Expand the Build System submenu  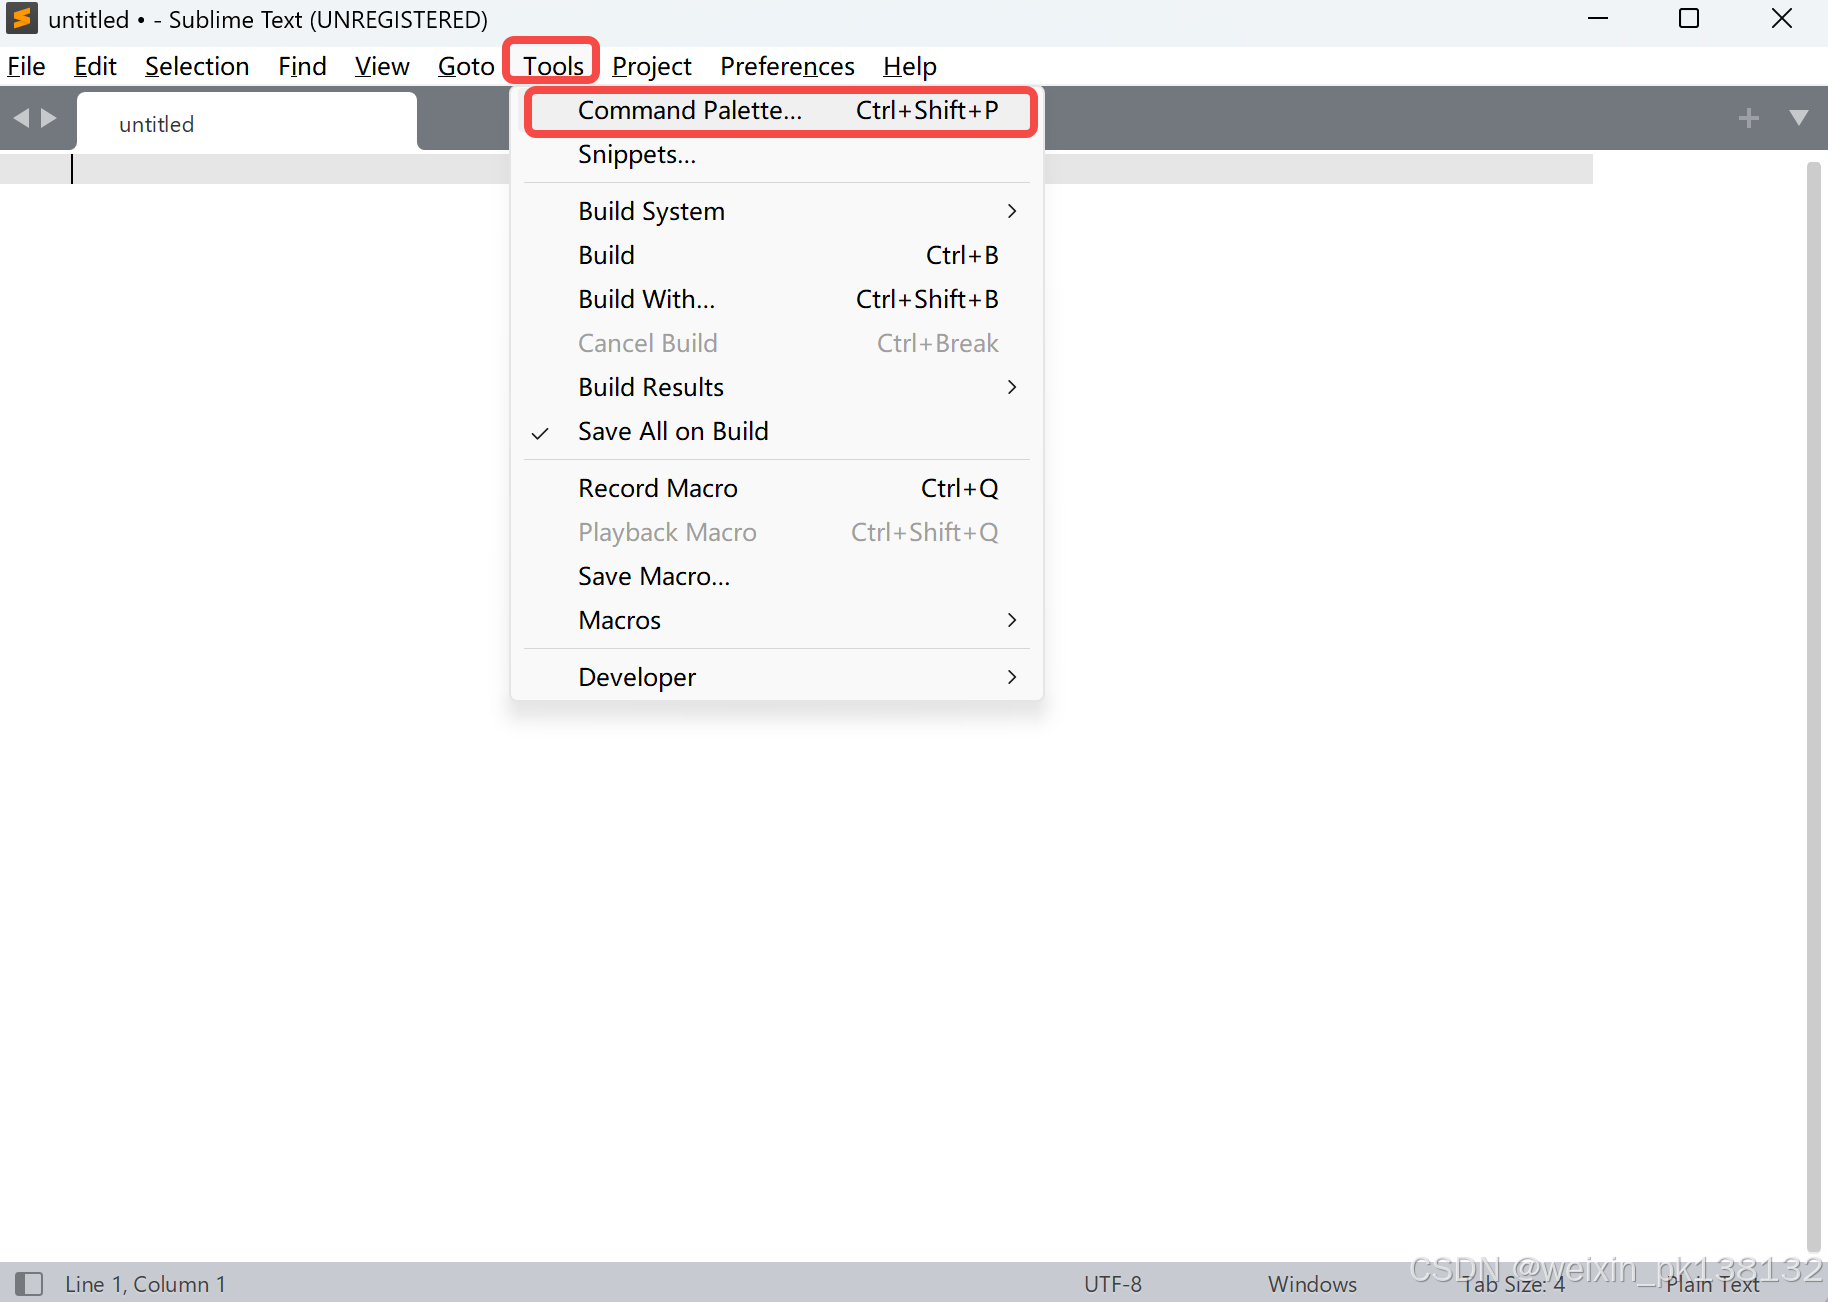pyautogui.click(x=651, y=211)
